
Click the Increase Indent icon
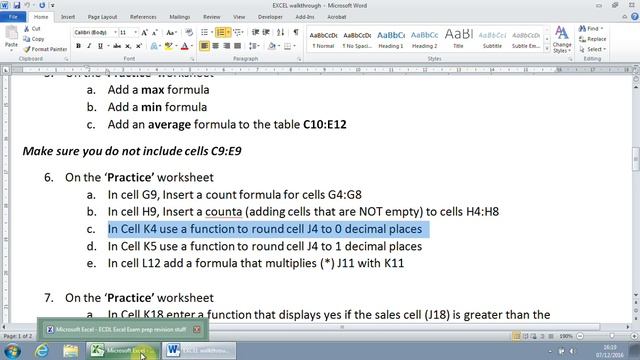(x=266, y=32)
